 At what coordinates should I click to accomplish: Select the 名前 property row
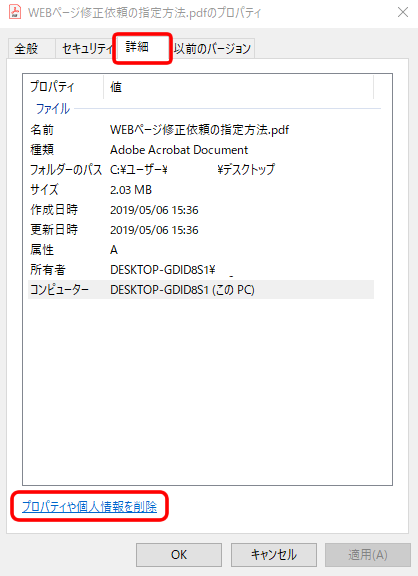tap(201, 130)
